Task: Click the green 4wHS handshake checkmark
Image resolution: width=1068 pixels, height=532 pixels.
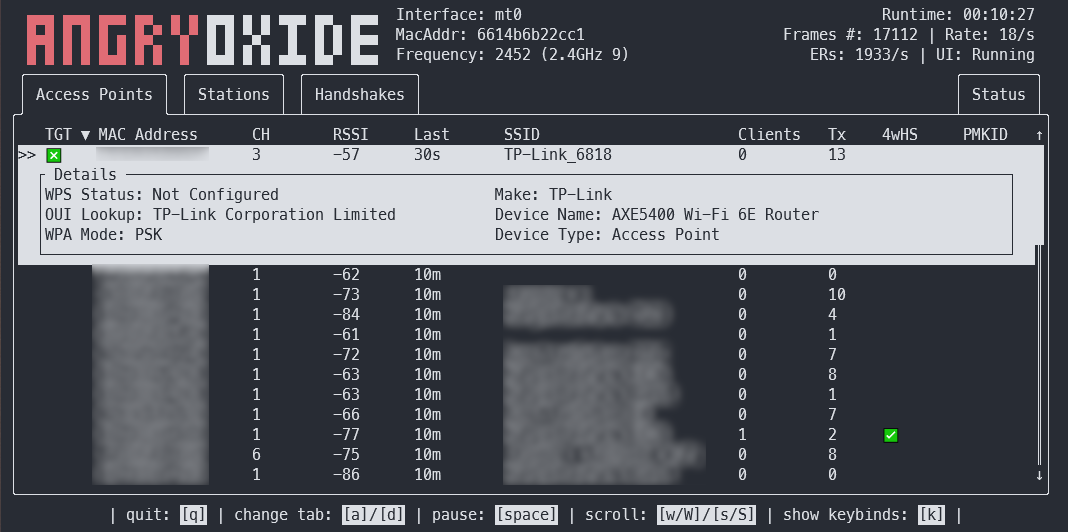Action: [x=890, y=435]
